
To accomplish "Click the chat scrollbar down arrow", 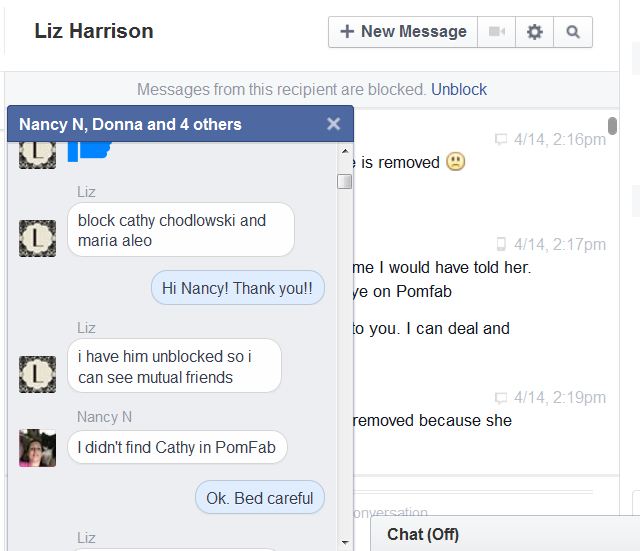I will [x=345, y=542].
